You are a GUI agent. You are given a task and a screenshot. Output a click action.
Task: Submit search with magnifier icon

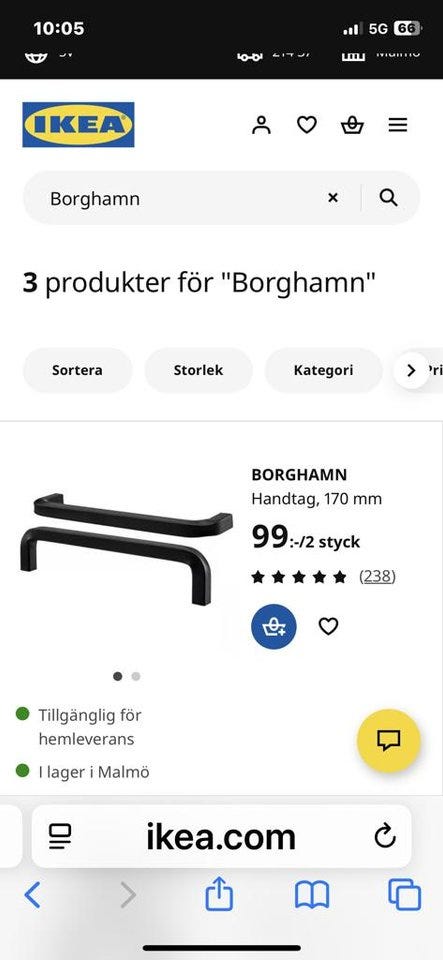389,198
